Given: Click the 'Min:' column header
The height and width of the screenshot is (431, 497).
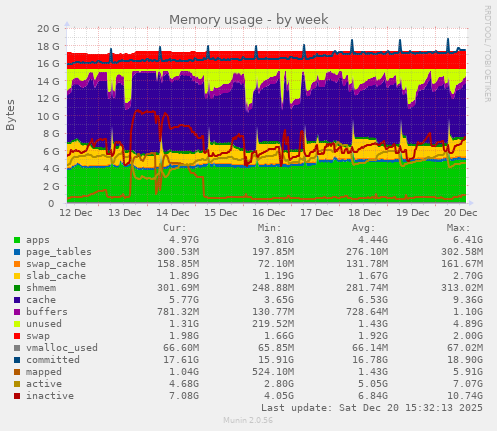Looking at the screenshot, I should coord(269,228).
